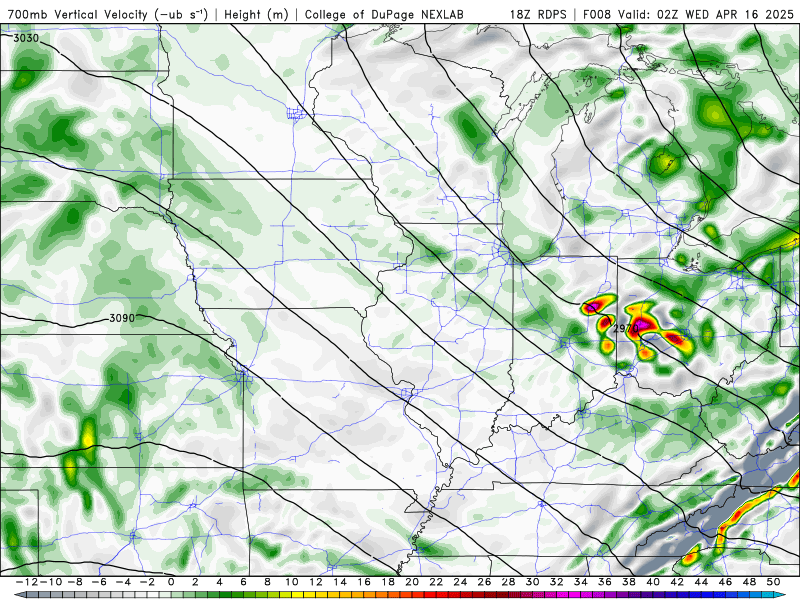
Task: Click the 38 color scale label
Action: coord(629,582)
